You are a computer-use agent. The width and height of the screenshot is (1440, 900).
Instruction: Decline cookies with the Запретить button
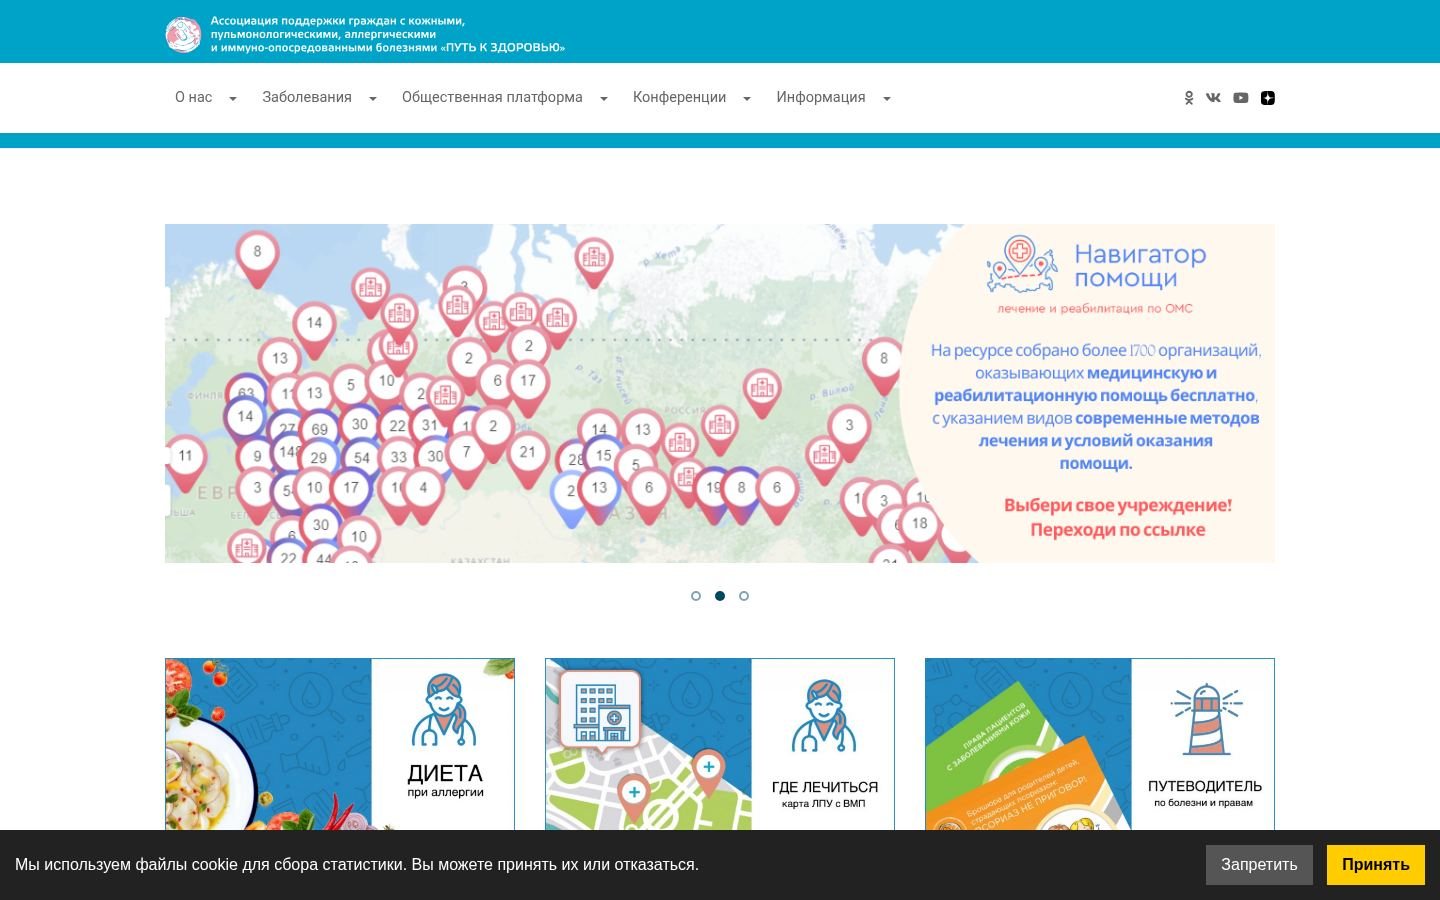tap(1259, 865)
